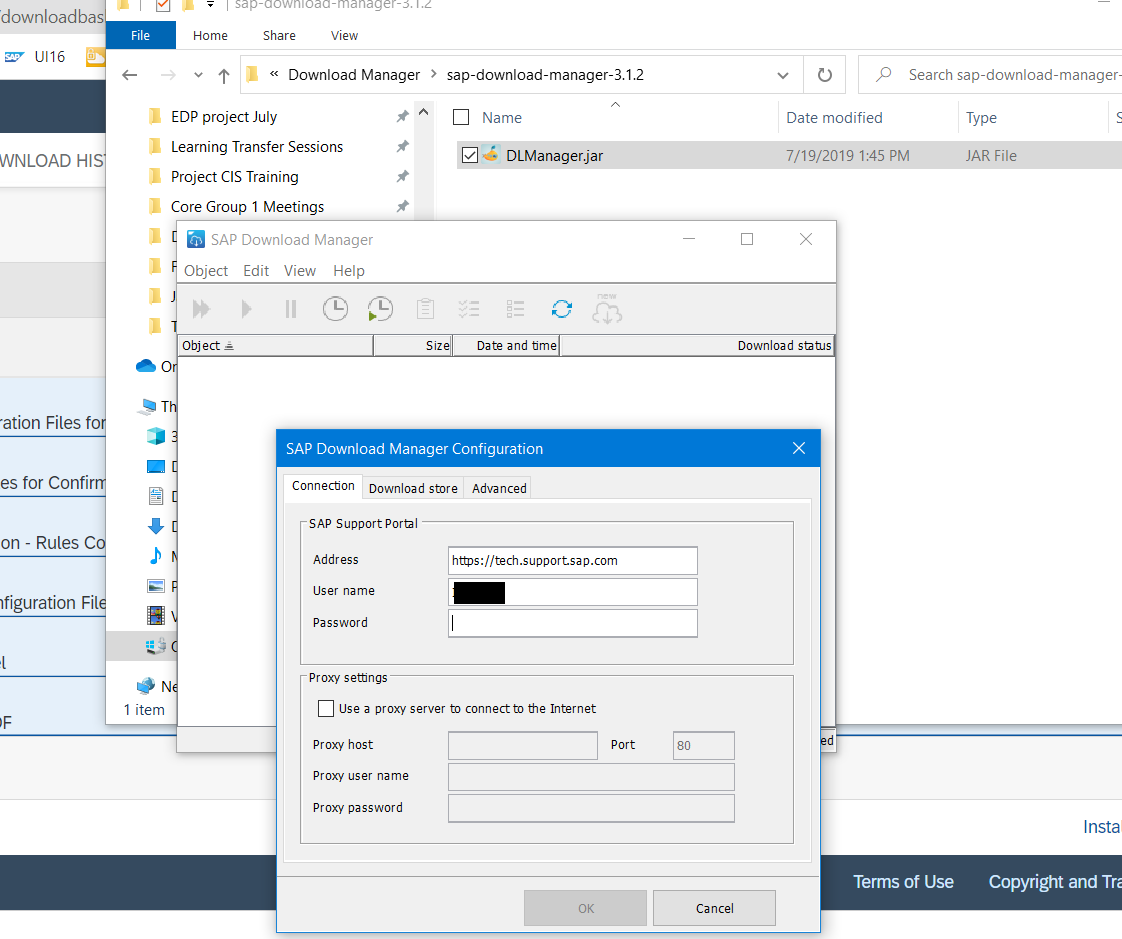Pause downloads using the pause icon

click(291, 309)
